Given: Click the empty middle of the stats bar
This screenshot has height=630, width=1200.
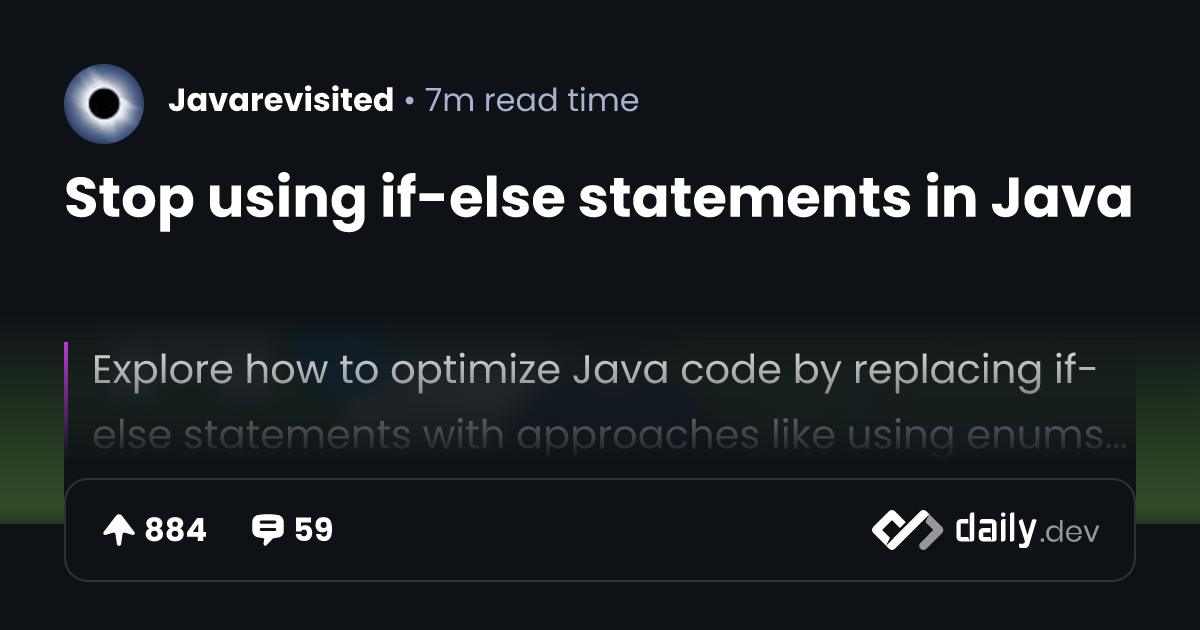Looking at the screenshot, I should (600, 530).
